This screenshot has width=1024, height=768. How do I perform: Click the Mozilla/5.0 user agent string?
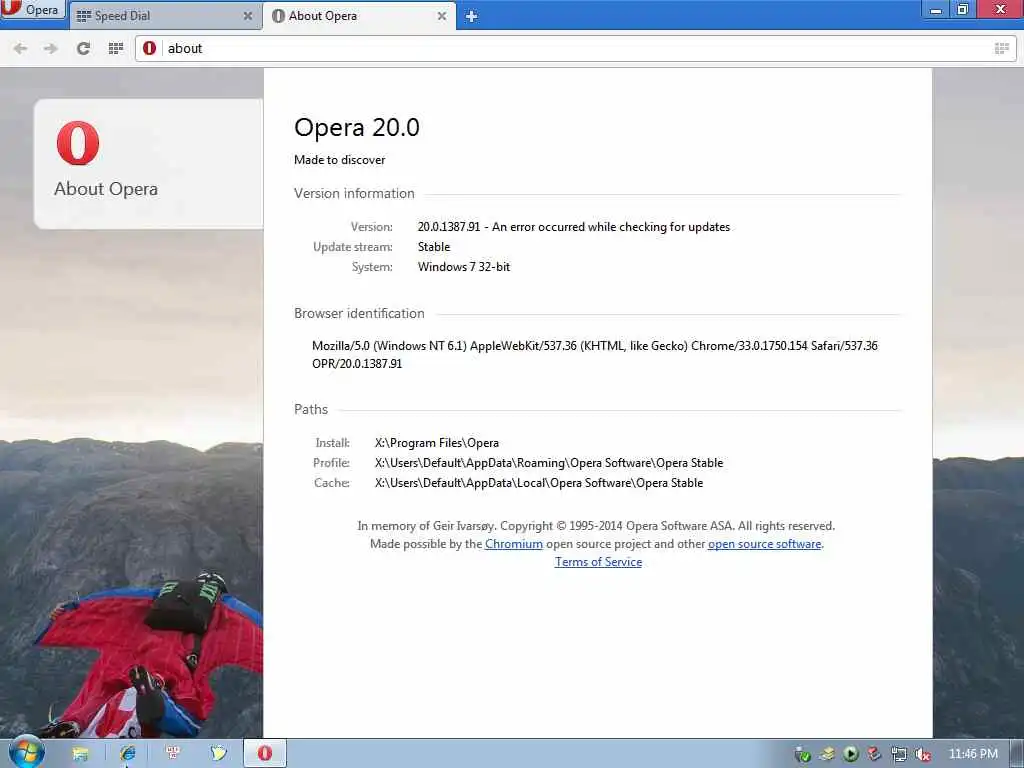point(594,355)
